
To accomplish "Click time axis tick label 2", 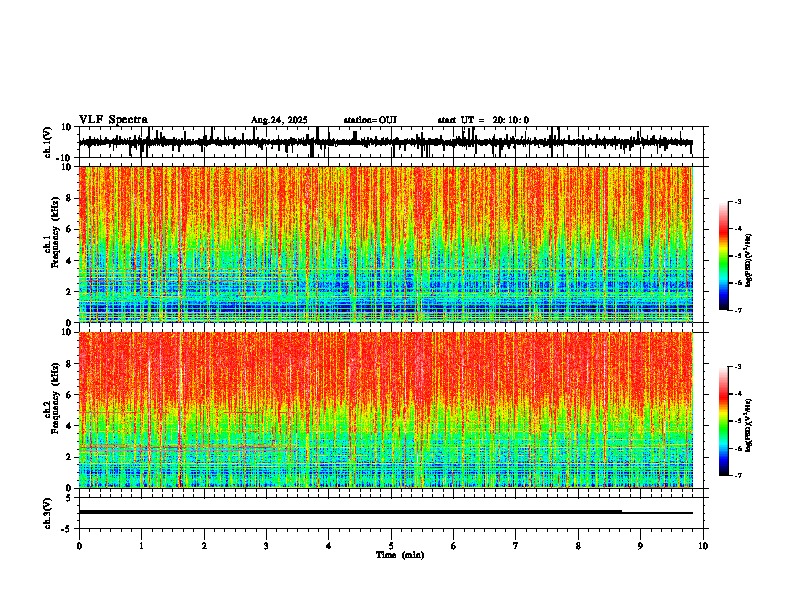I will coord(204,546).
